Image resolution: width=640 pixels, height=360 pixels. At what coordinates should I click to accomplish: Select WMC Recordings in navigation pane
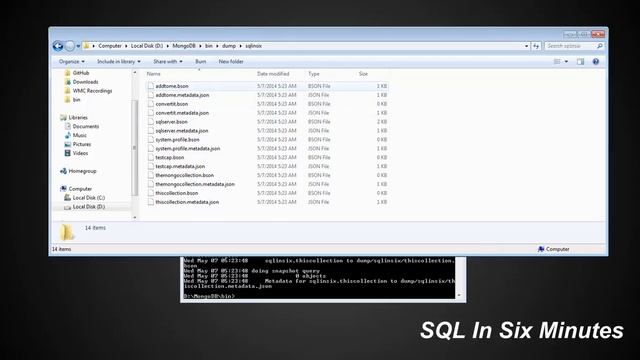click(x=92, y=91)
